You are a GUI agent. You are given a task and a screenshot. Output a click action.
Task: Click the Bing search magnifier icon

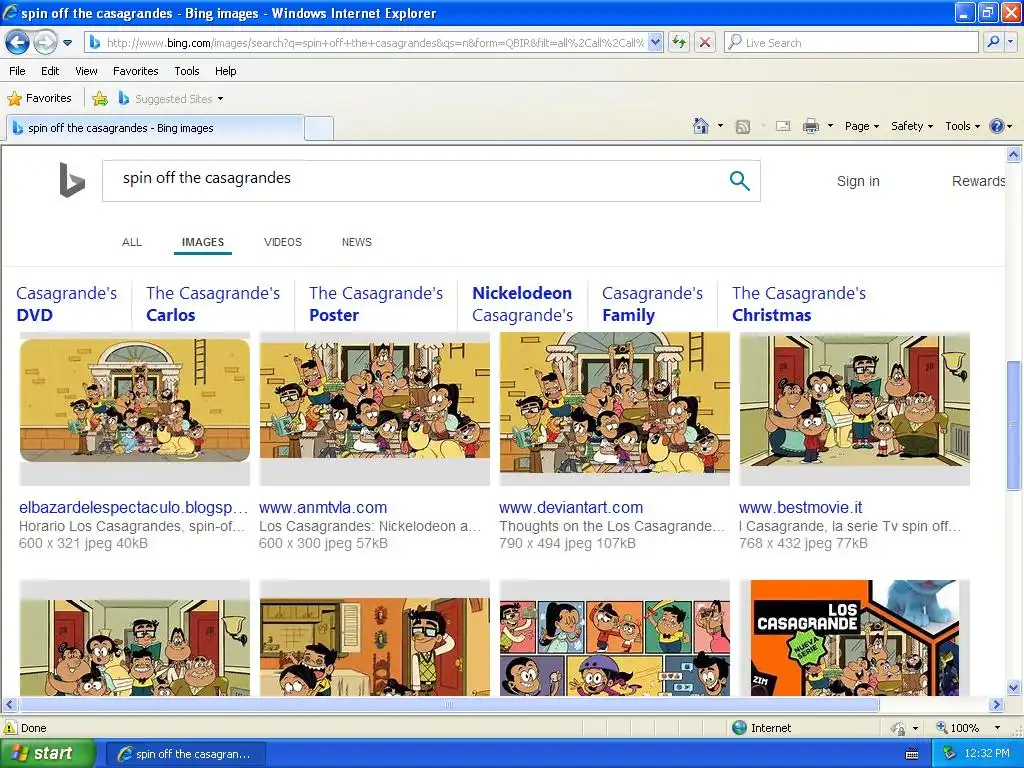coord(739,181)
